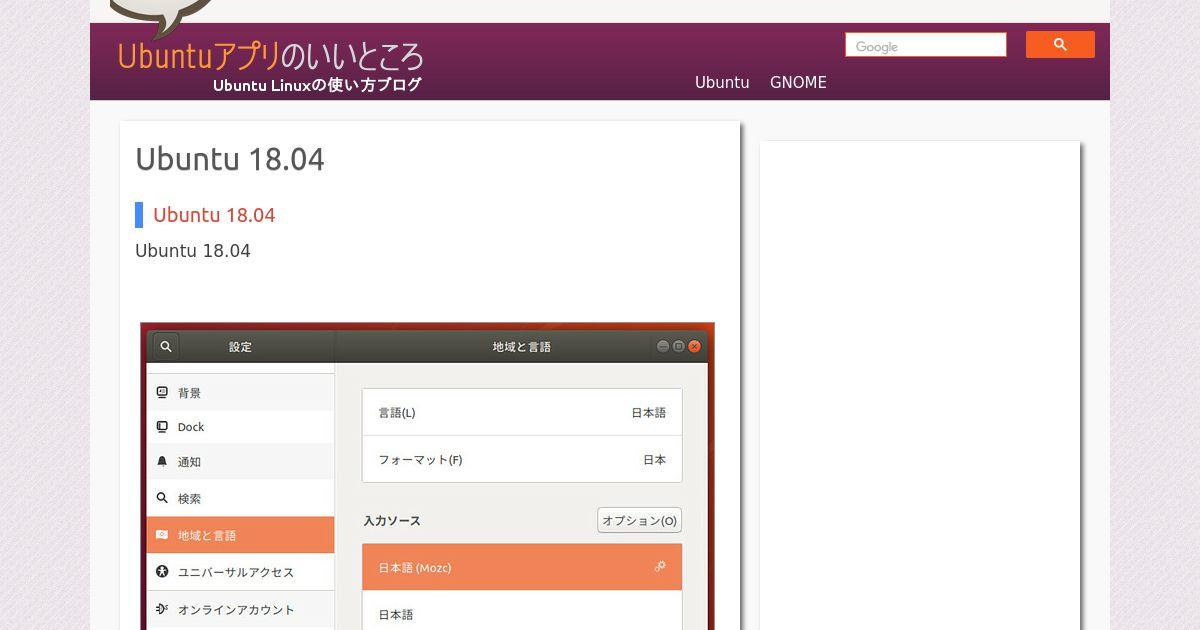Maximize the settings window
The height and width of the screenshot is (630, 1200).
(679, 346)
